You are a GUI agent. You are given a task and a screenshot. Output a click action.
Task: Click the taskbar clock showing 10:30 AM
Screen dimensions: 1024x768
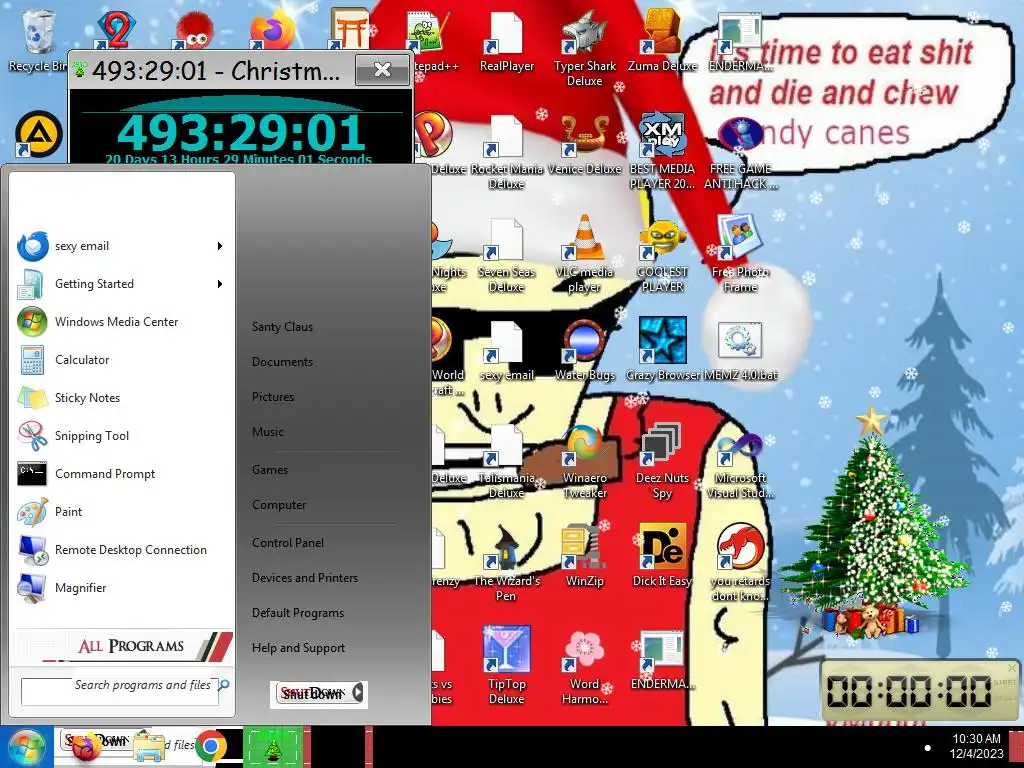pyautogui.click(x=976, y=746)
